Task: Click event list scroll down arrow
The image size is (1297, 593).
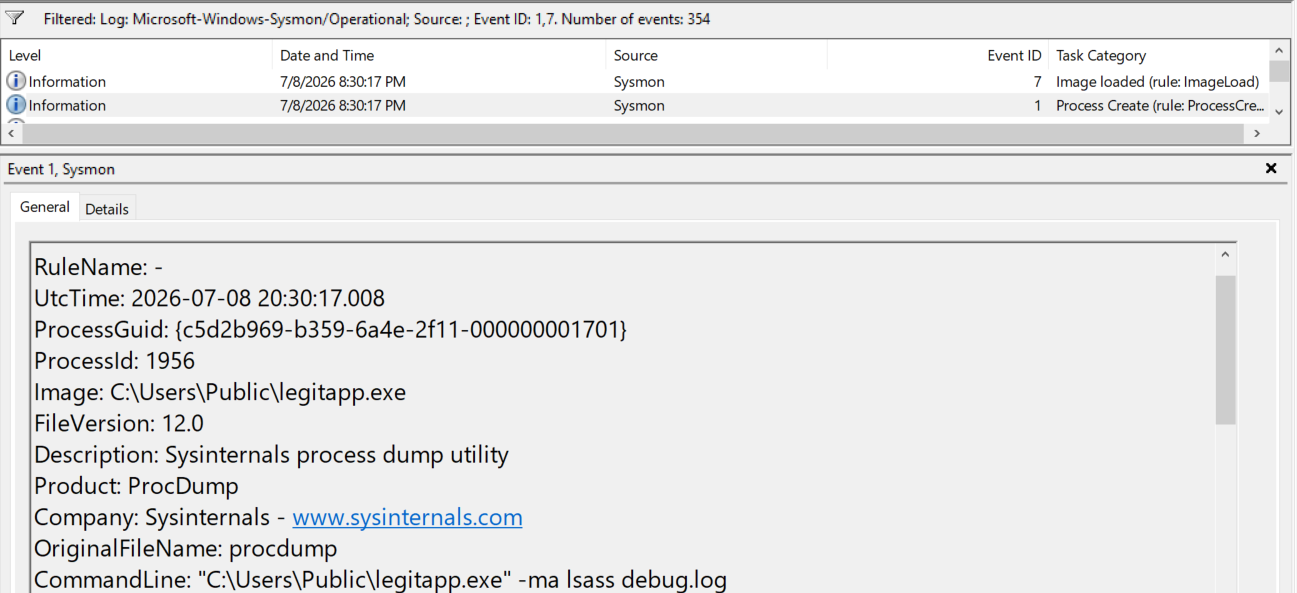Action: 1279,112
